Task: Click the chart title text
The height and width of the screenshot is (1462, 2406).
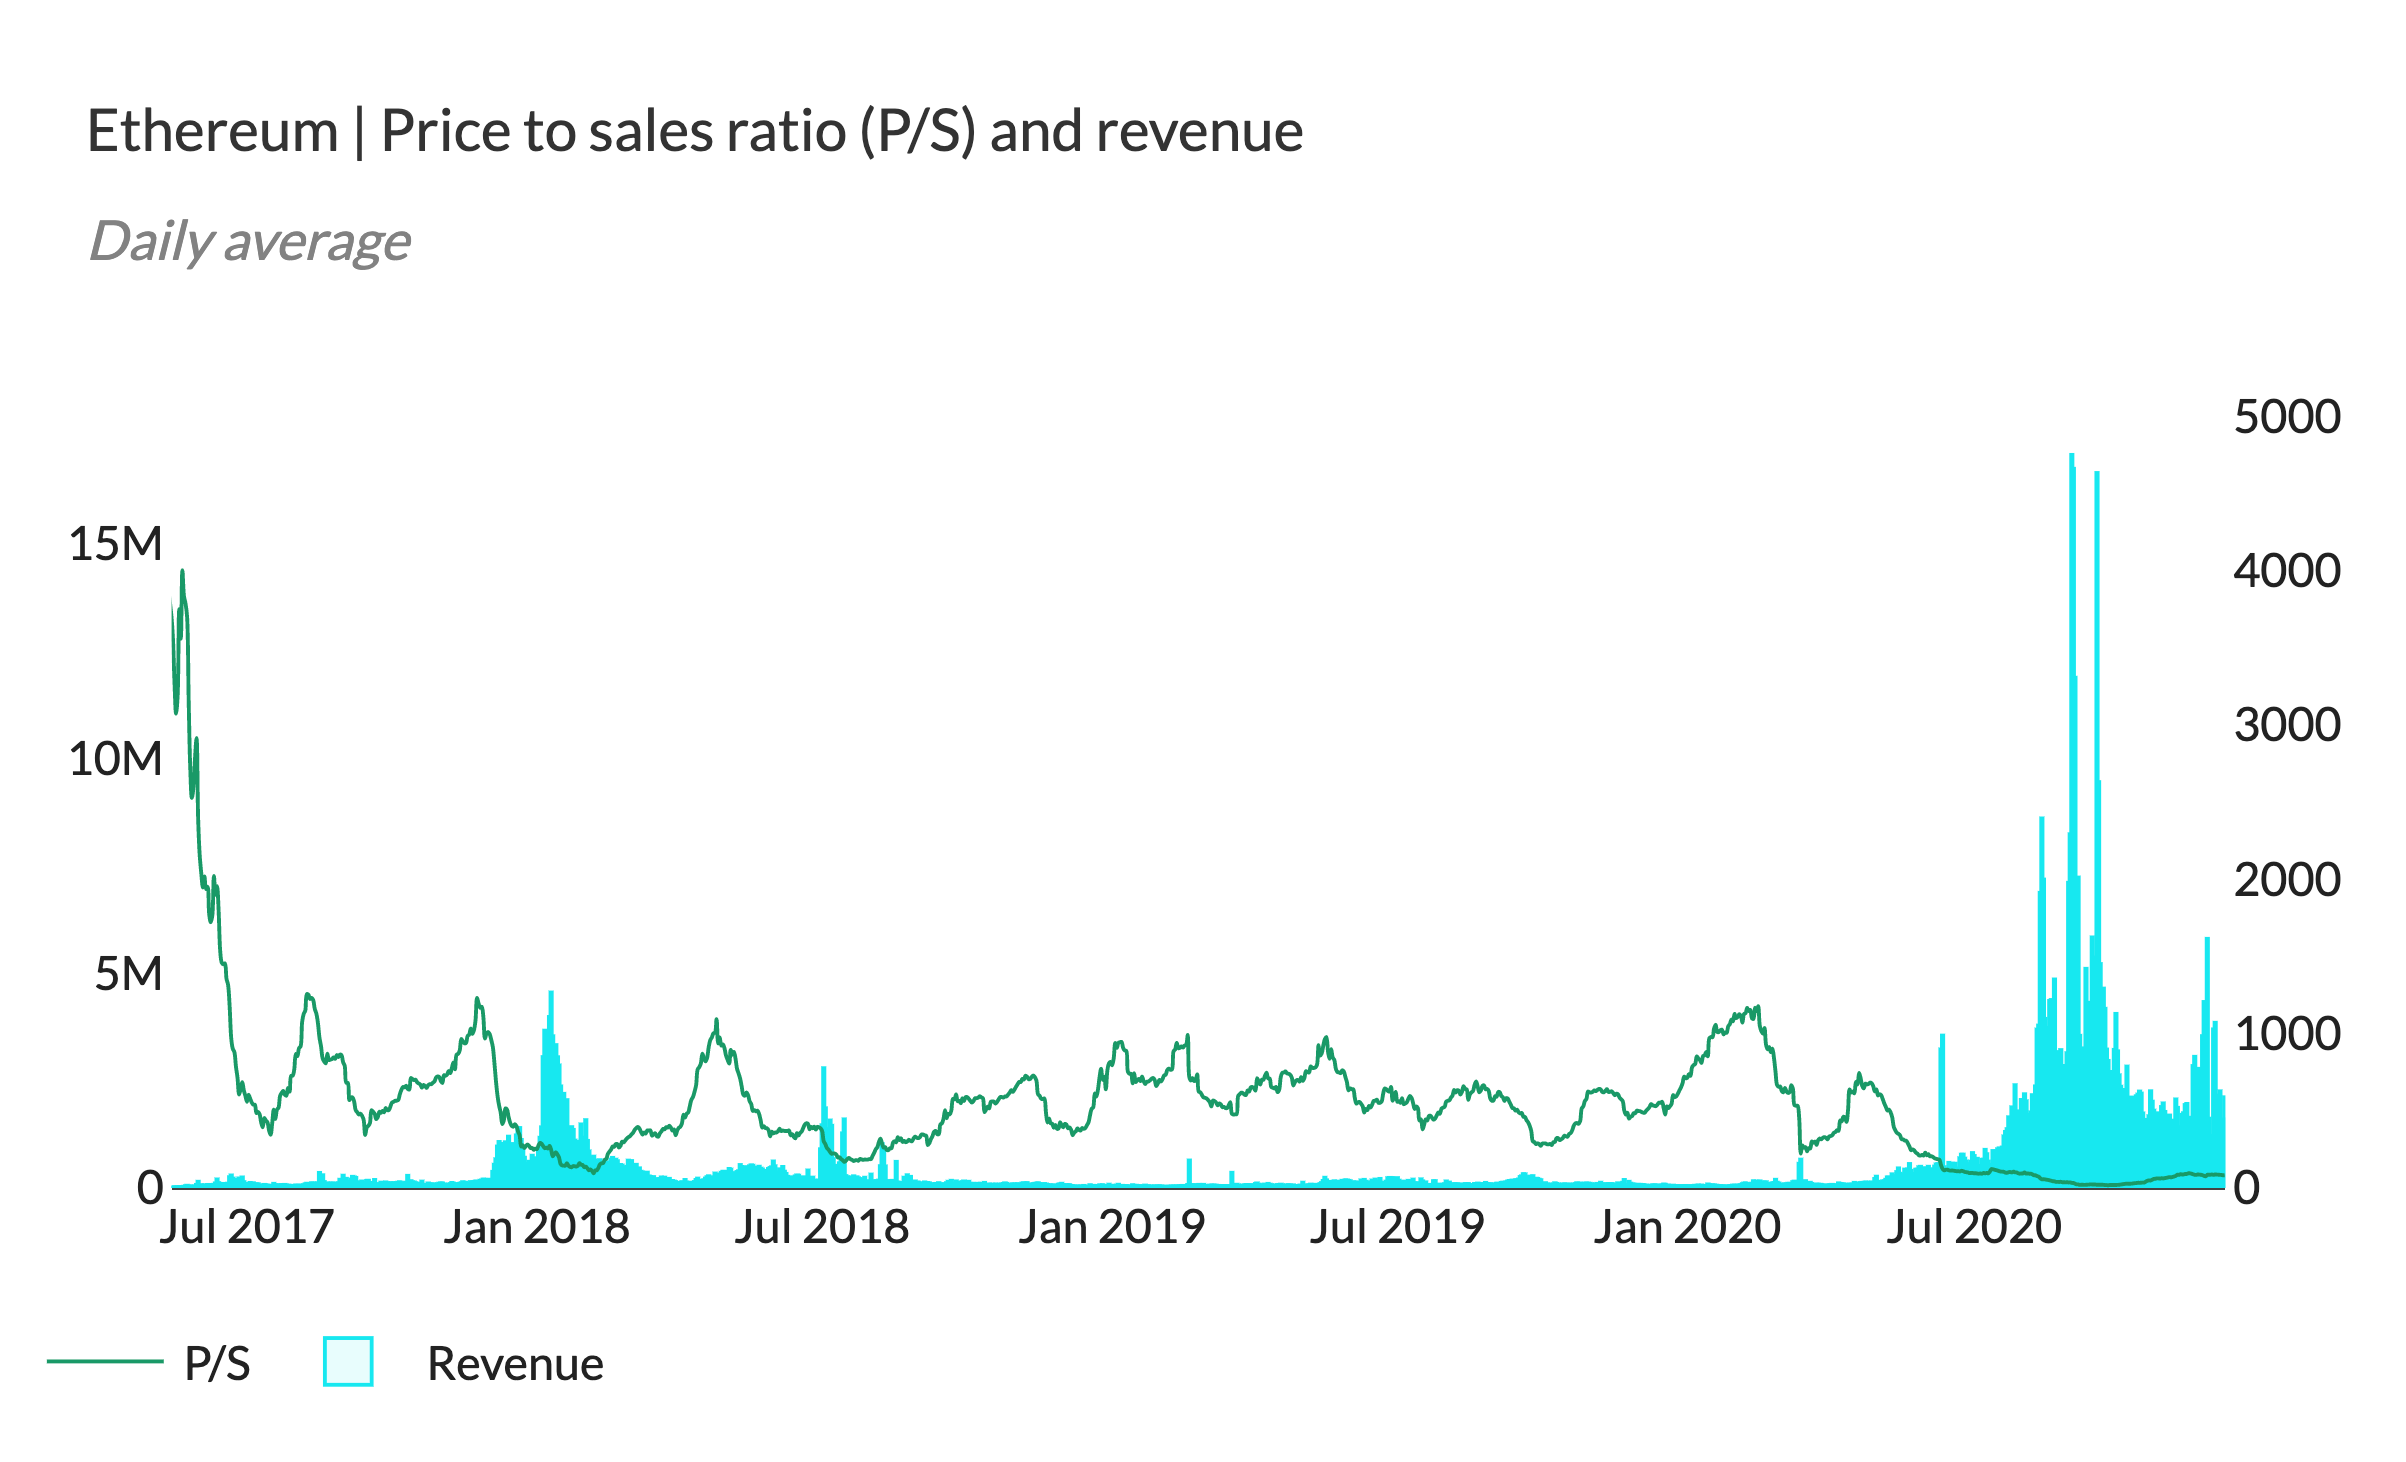Action: pos(694,131)
